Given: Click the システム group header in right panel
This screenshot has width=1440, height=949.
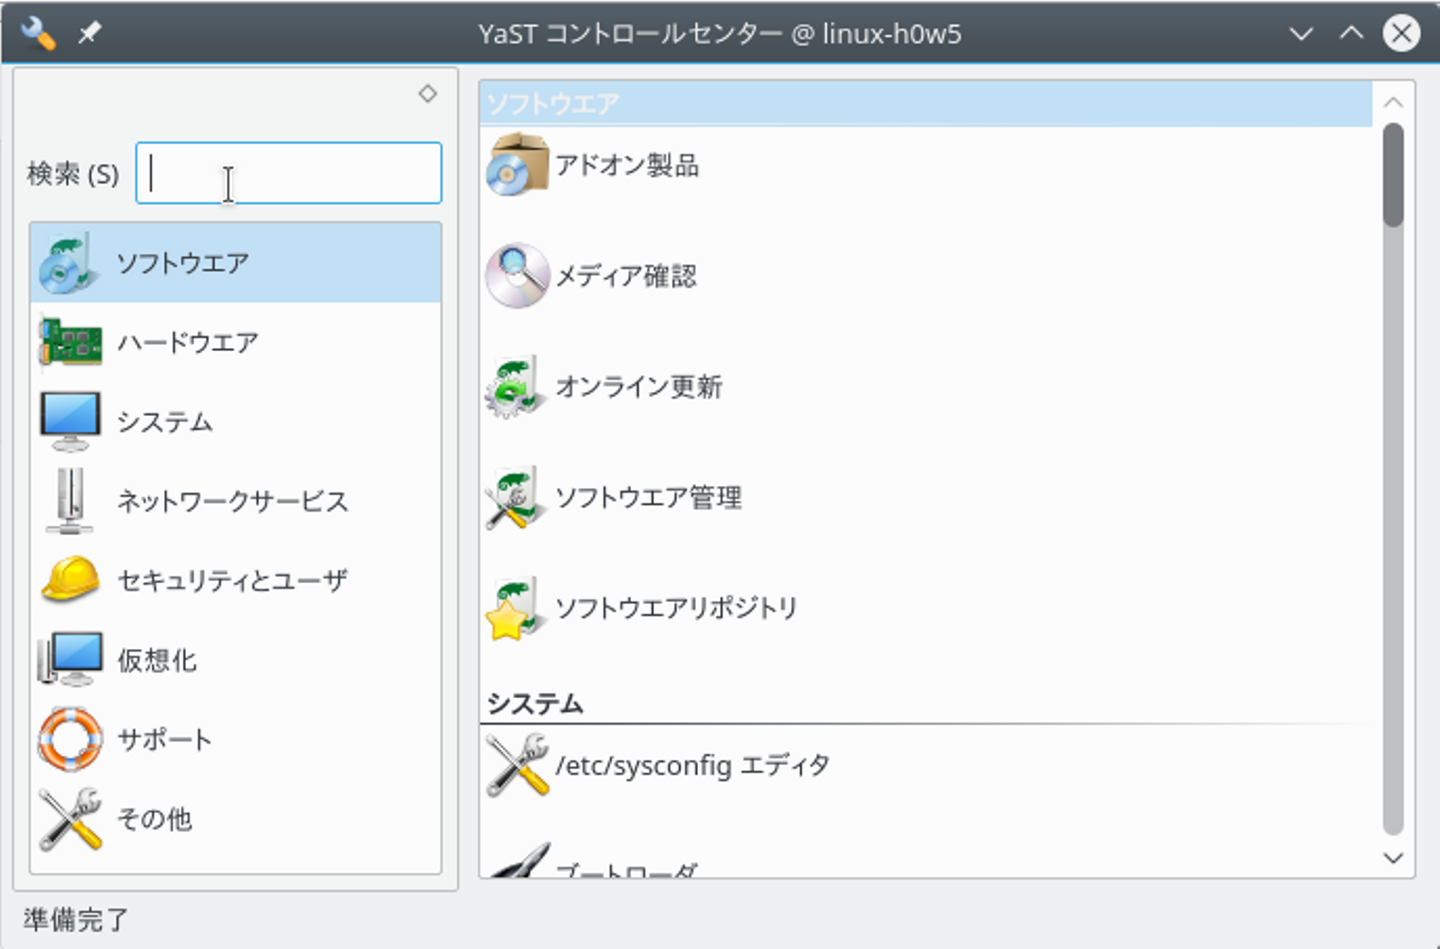Looking at the screenshot, I should point(535,704).
